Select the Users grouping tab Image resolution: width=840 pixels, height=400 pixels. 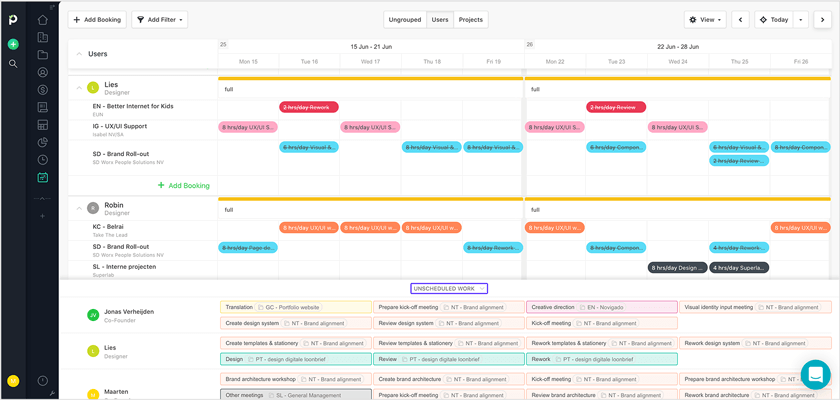[440, 20]
